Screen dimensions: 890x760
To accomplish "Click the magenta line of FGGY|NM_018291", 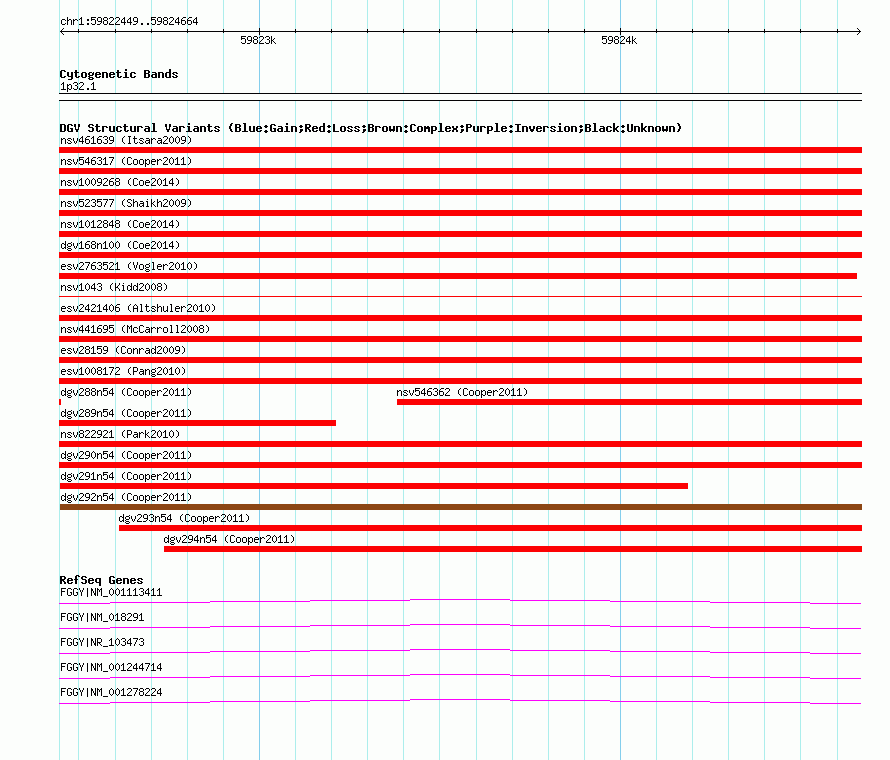I will 460,626.
